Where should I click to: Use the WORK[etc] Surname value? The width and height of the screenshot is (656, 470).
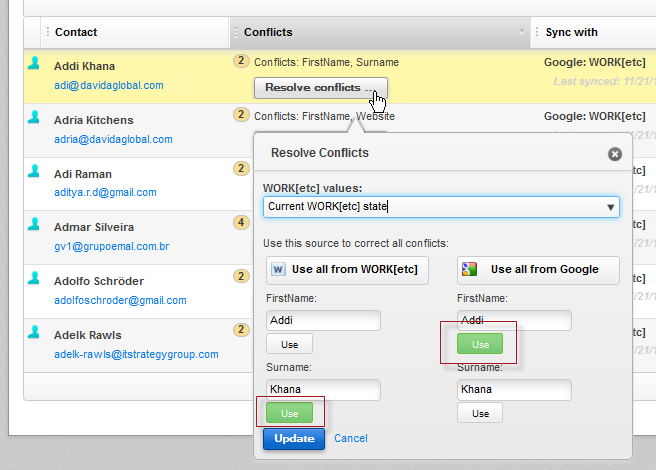[x=289, y=412]
